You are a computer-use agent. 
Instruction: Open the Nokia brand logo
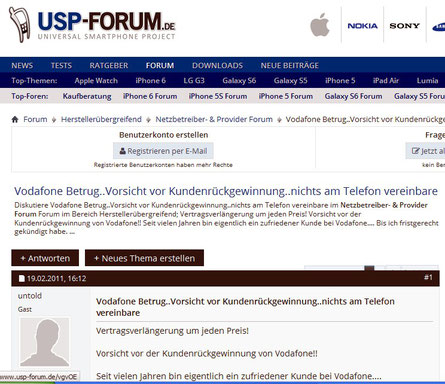click(363, 26)
